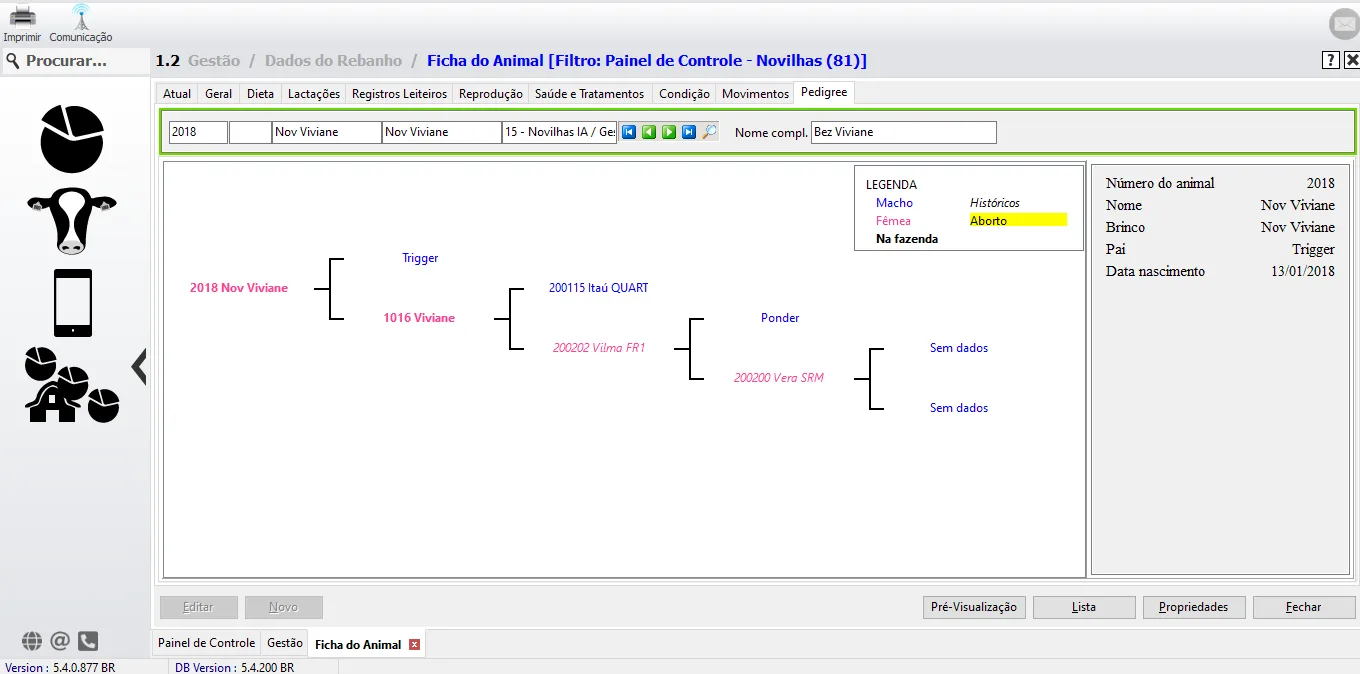Open the Comunicação antenna icon
Screen dimensions: 1360x674
[81, 17]
